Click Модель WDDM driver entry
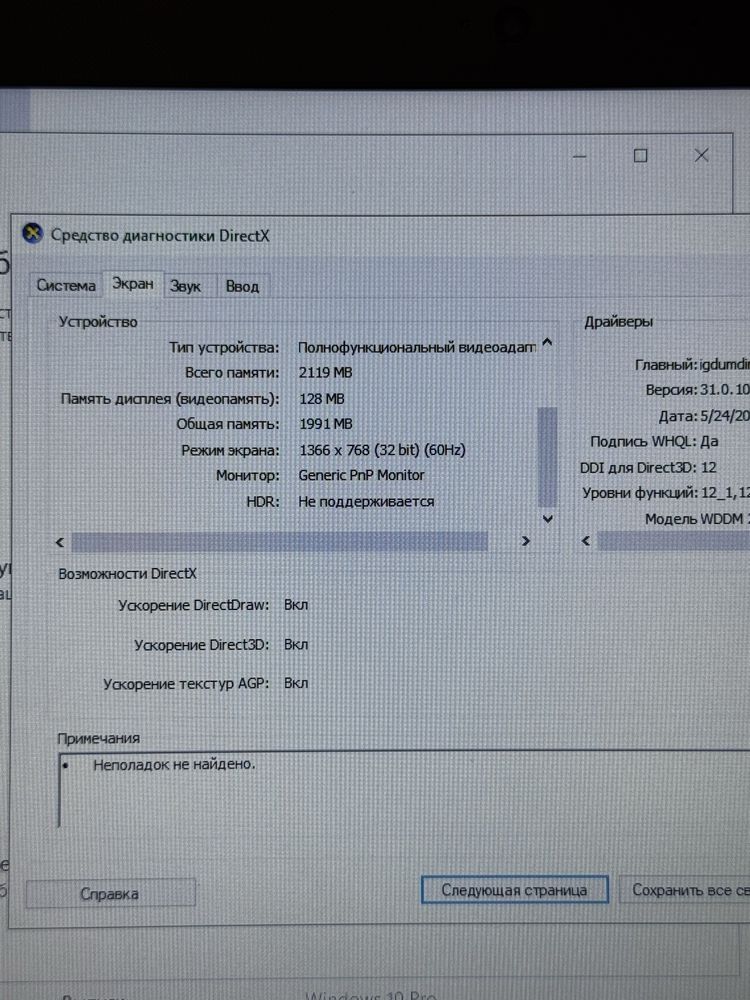 click(697, 519)
